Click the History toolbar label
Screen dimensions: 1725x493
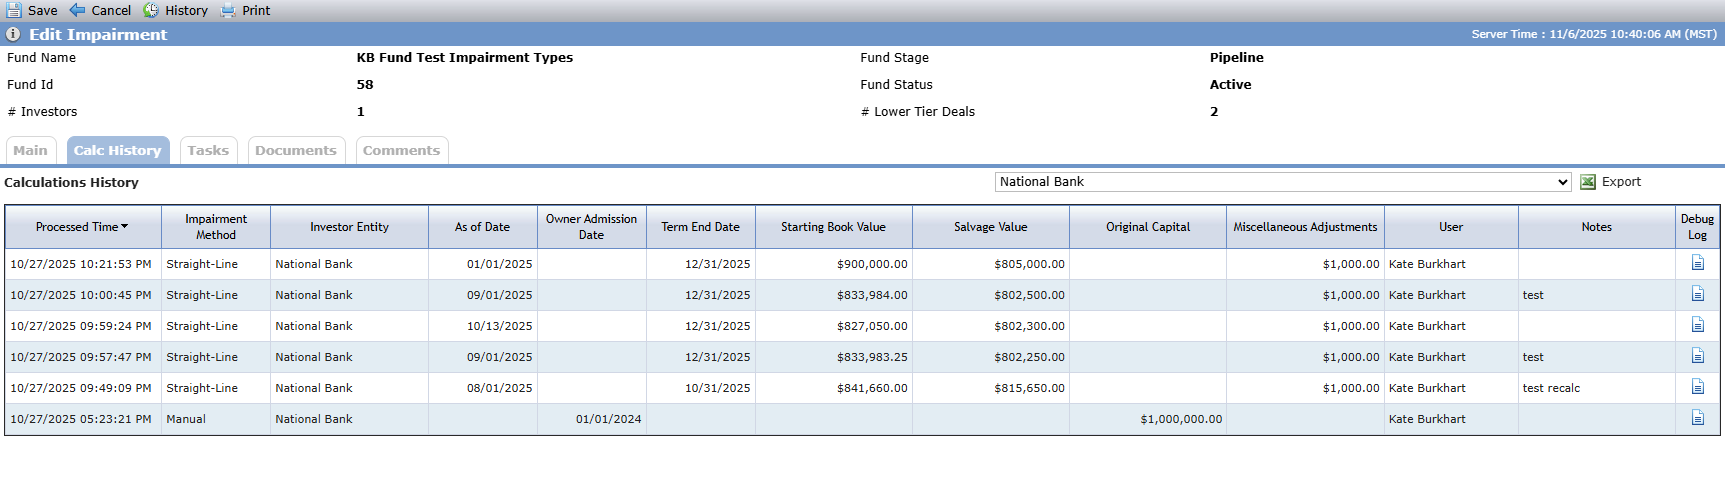pyautogui.click(x=187, y=10)
